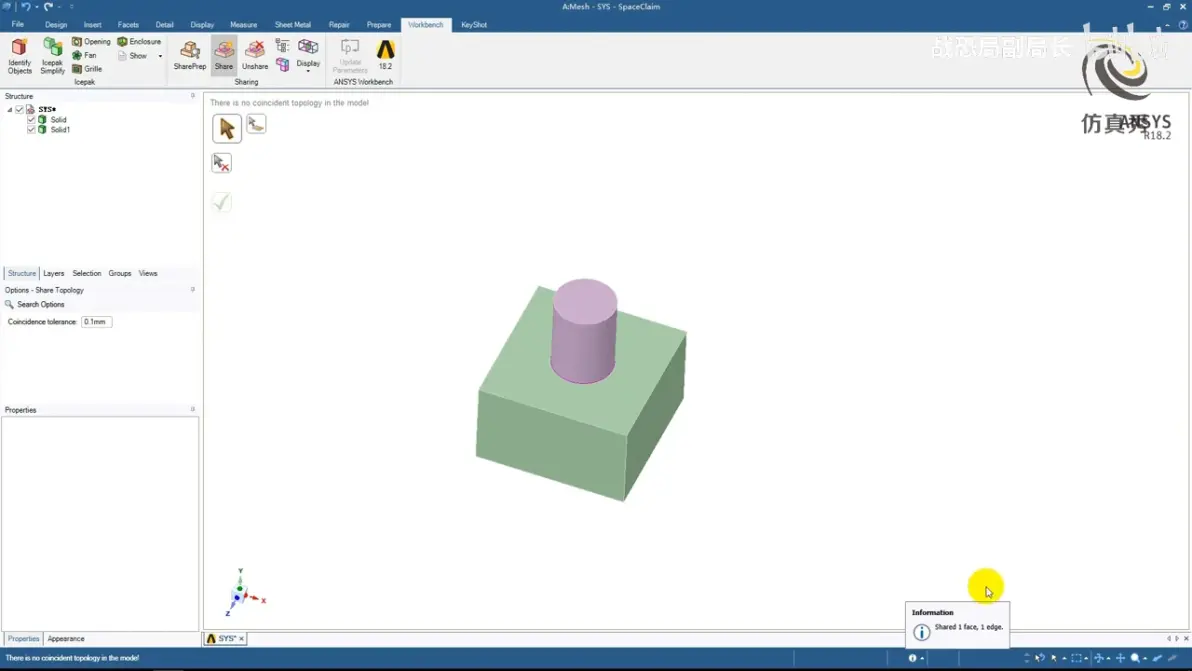1192x671 pixels.
Task: Open the Show dropdown arrow
Action: 160,56
